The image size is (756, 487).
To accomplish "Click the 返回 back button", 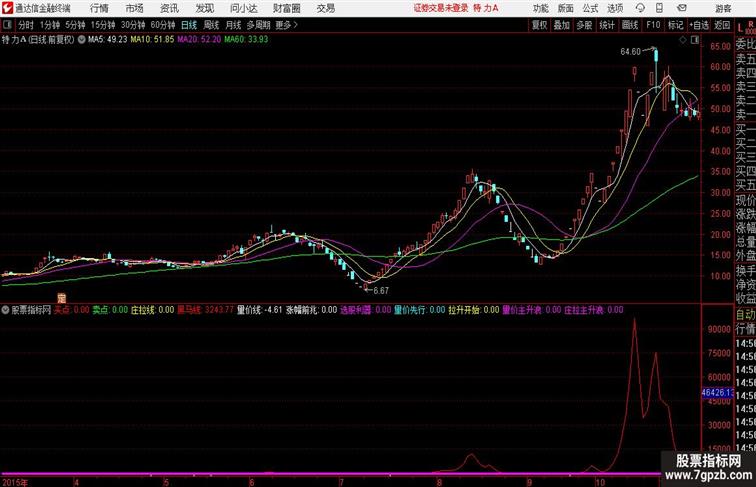I will point(722,25).
